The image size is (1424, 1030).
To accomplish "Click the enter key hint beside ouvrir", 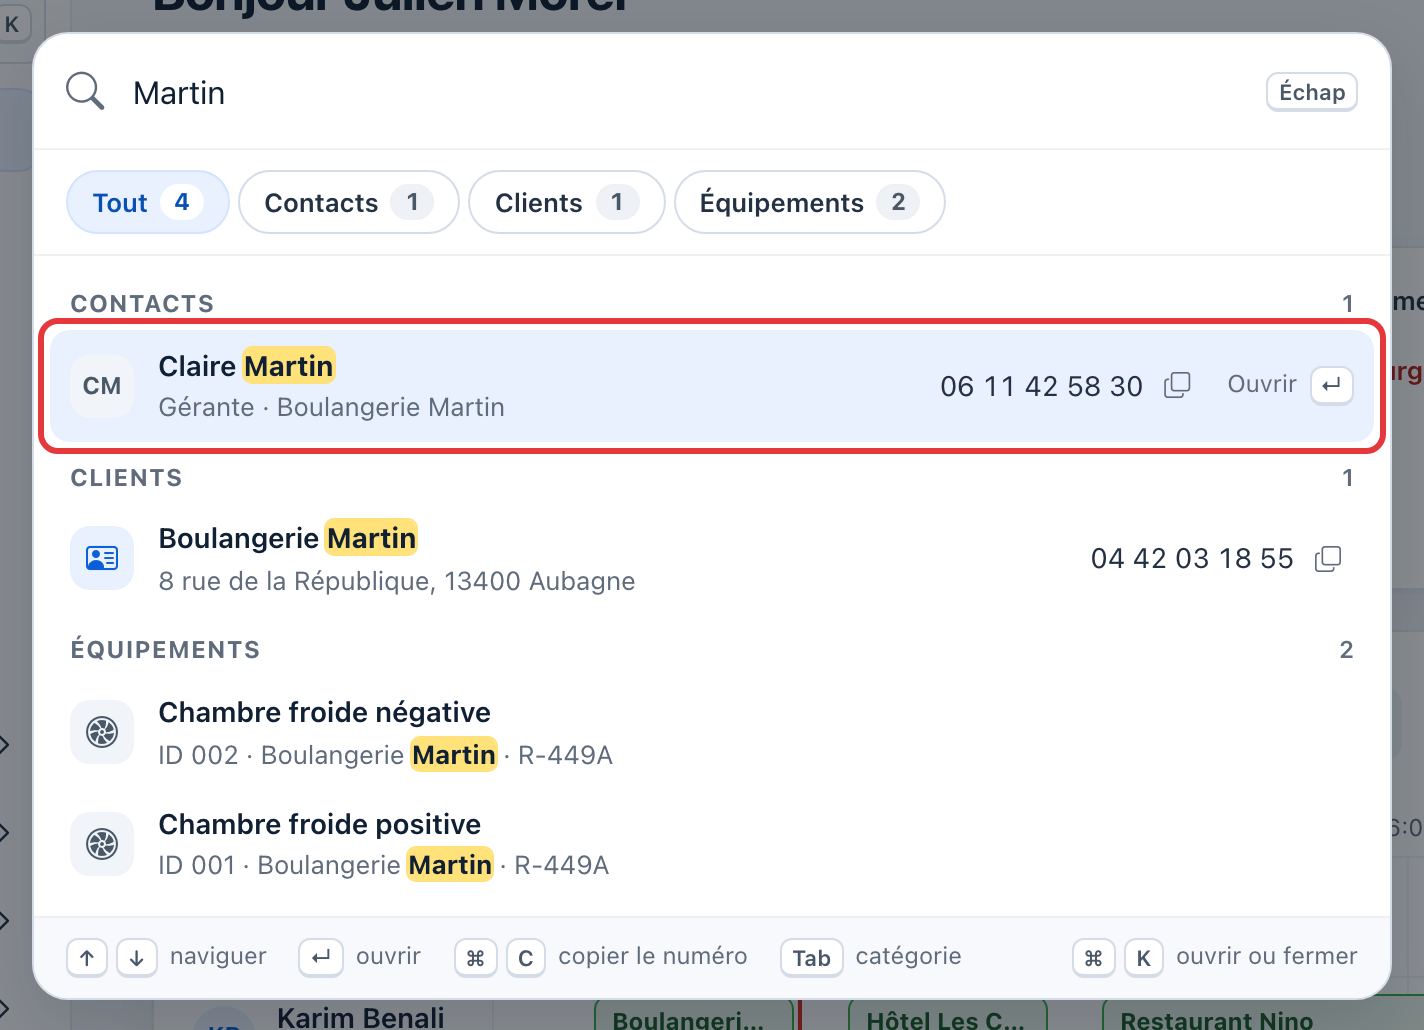I will pyautogui.click(x=321, y=958).
